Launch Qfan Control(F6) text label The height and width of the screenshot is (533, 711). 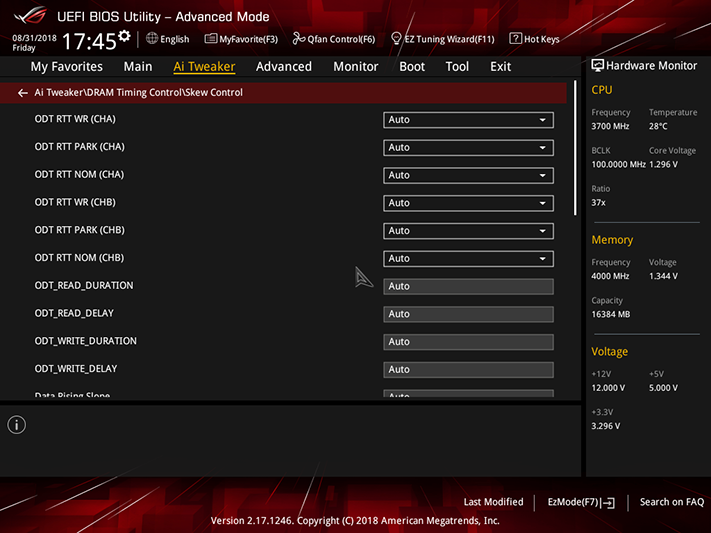[341, 39]
